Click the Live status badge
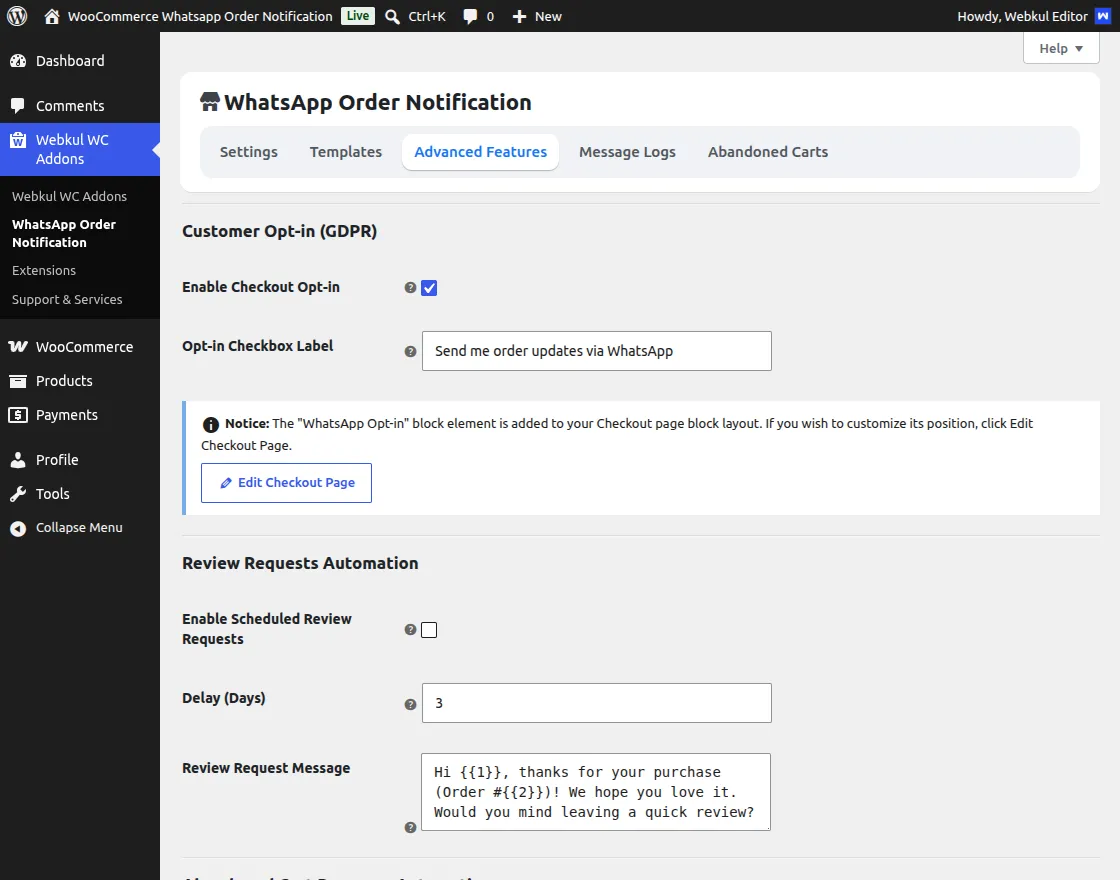This screenshot has width=1120, height=880. pos(358,16)
